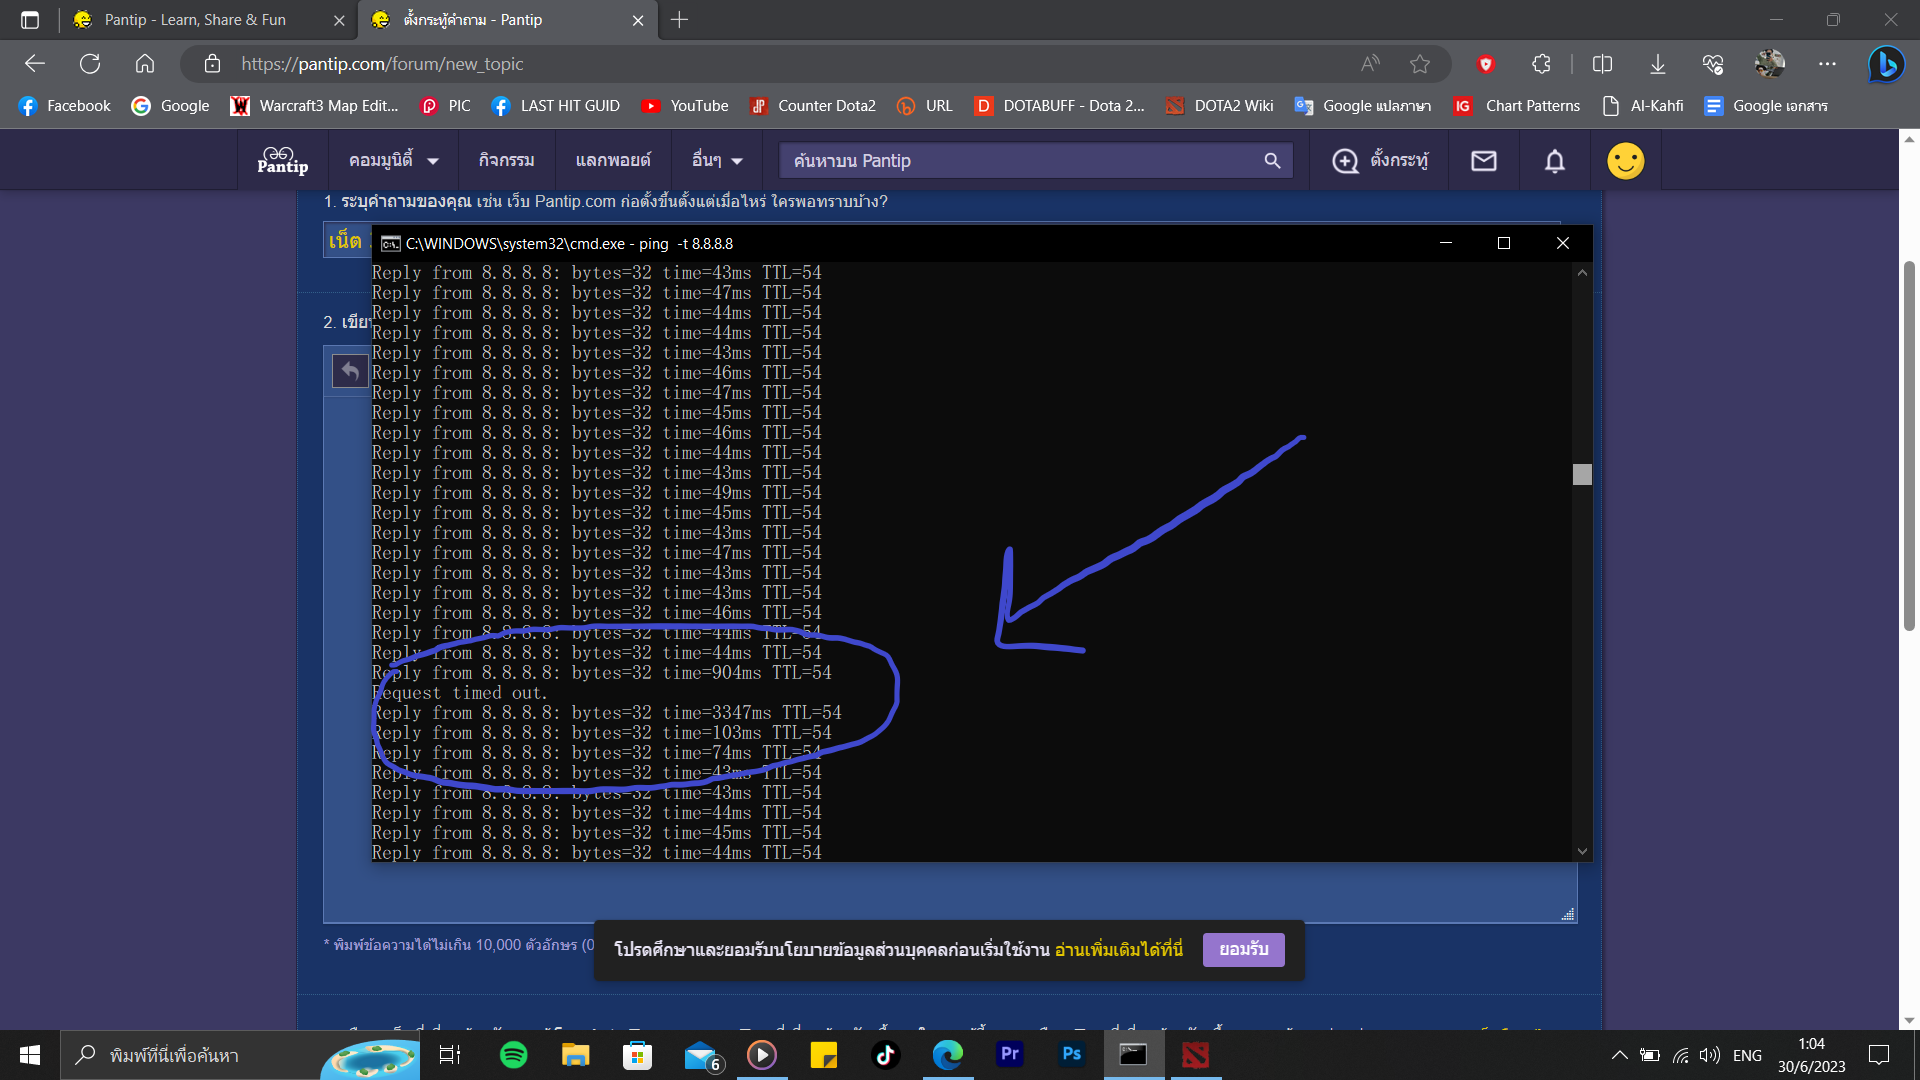1920x1080 pixels.
Task: Go to browser home page
Action: pos(145,64)
